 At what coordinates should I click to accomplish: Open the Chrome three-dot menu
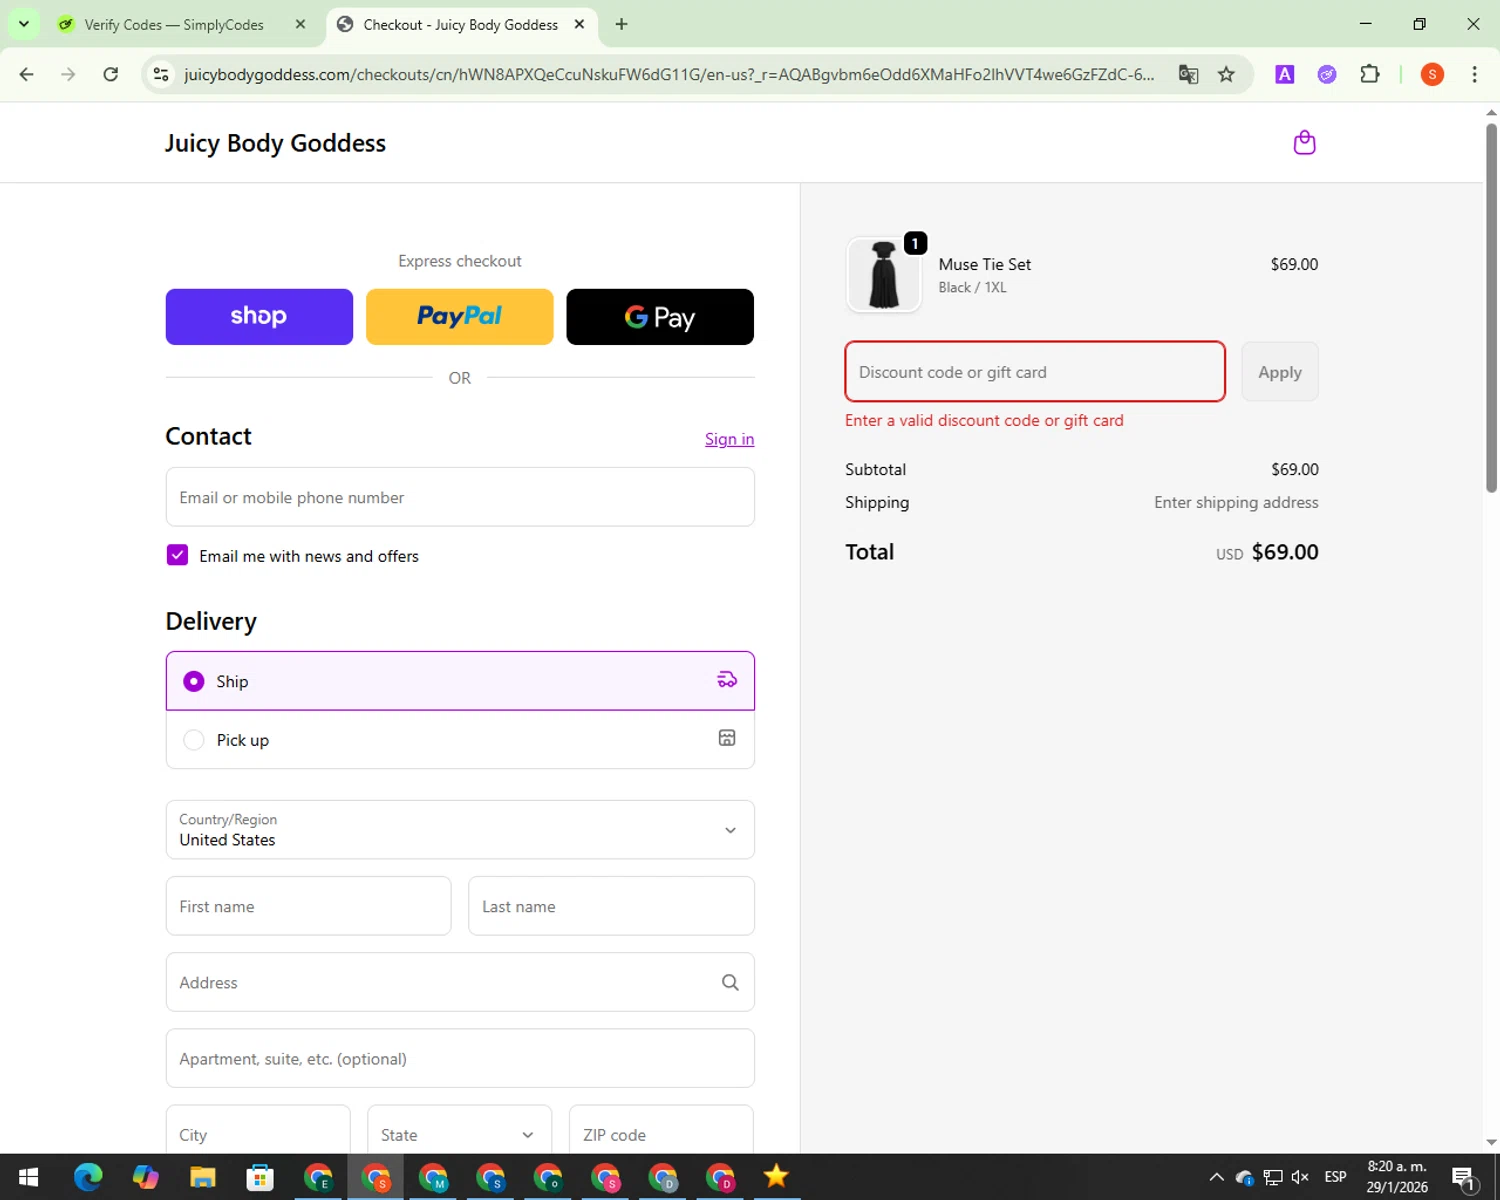(1474, 74)
